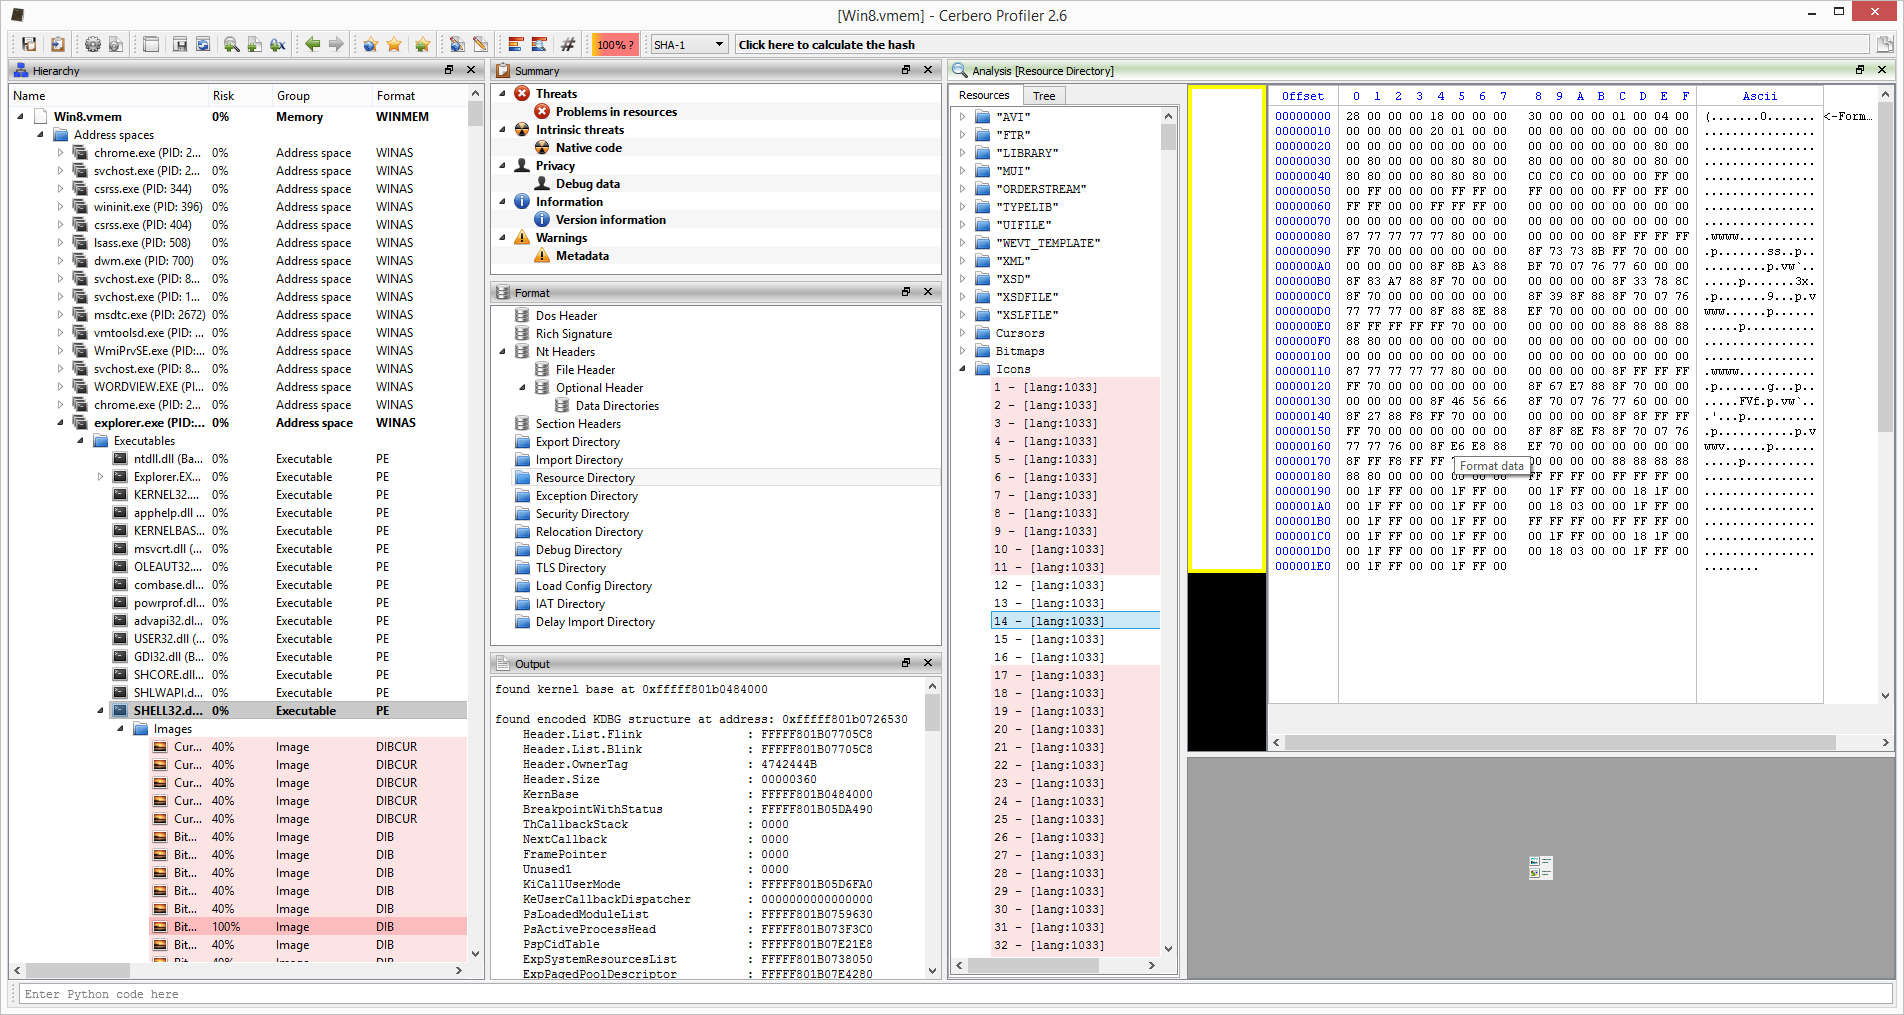Expand the "AVI" resource folder
This screenshot has width=1904, height=1015.
click(x=963, y=116)
